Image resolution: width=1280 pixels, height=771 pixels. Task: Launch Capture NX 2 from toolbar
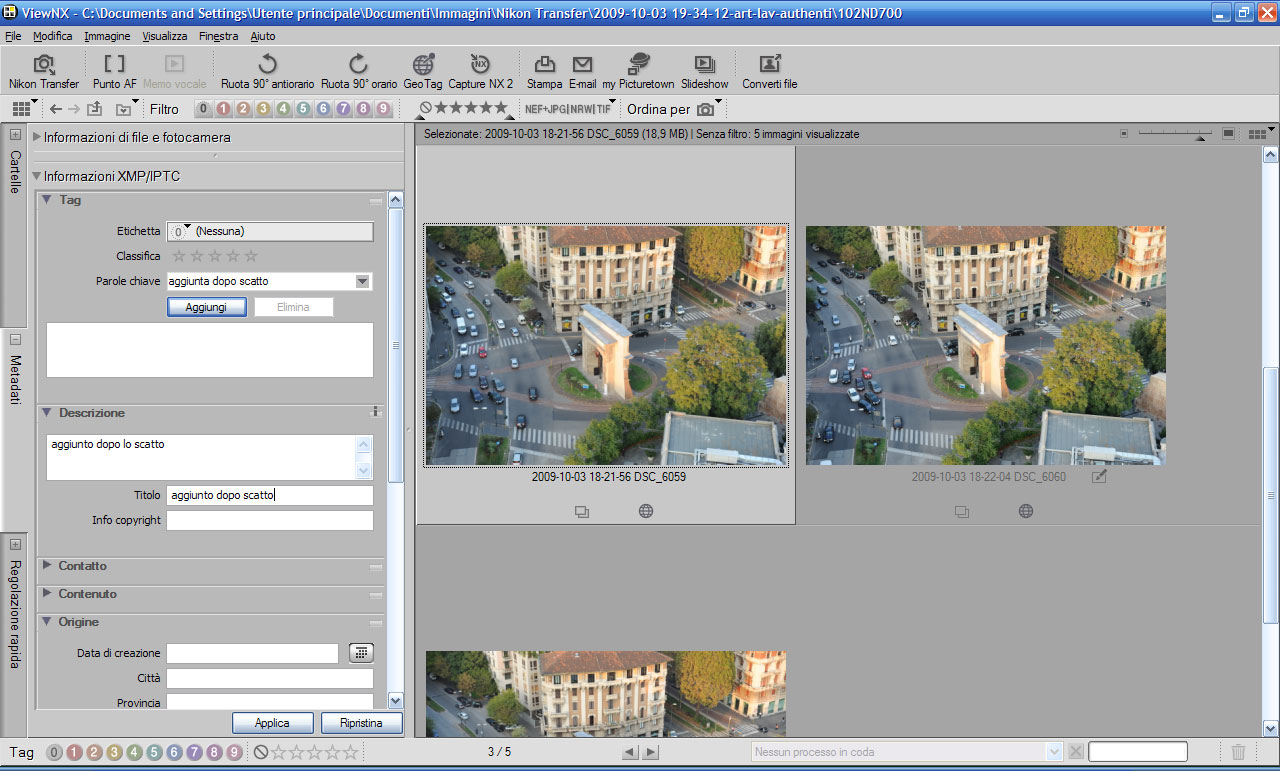(x=480, y=72)
